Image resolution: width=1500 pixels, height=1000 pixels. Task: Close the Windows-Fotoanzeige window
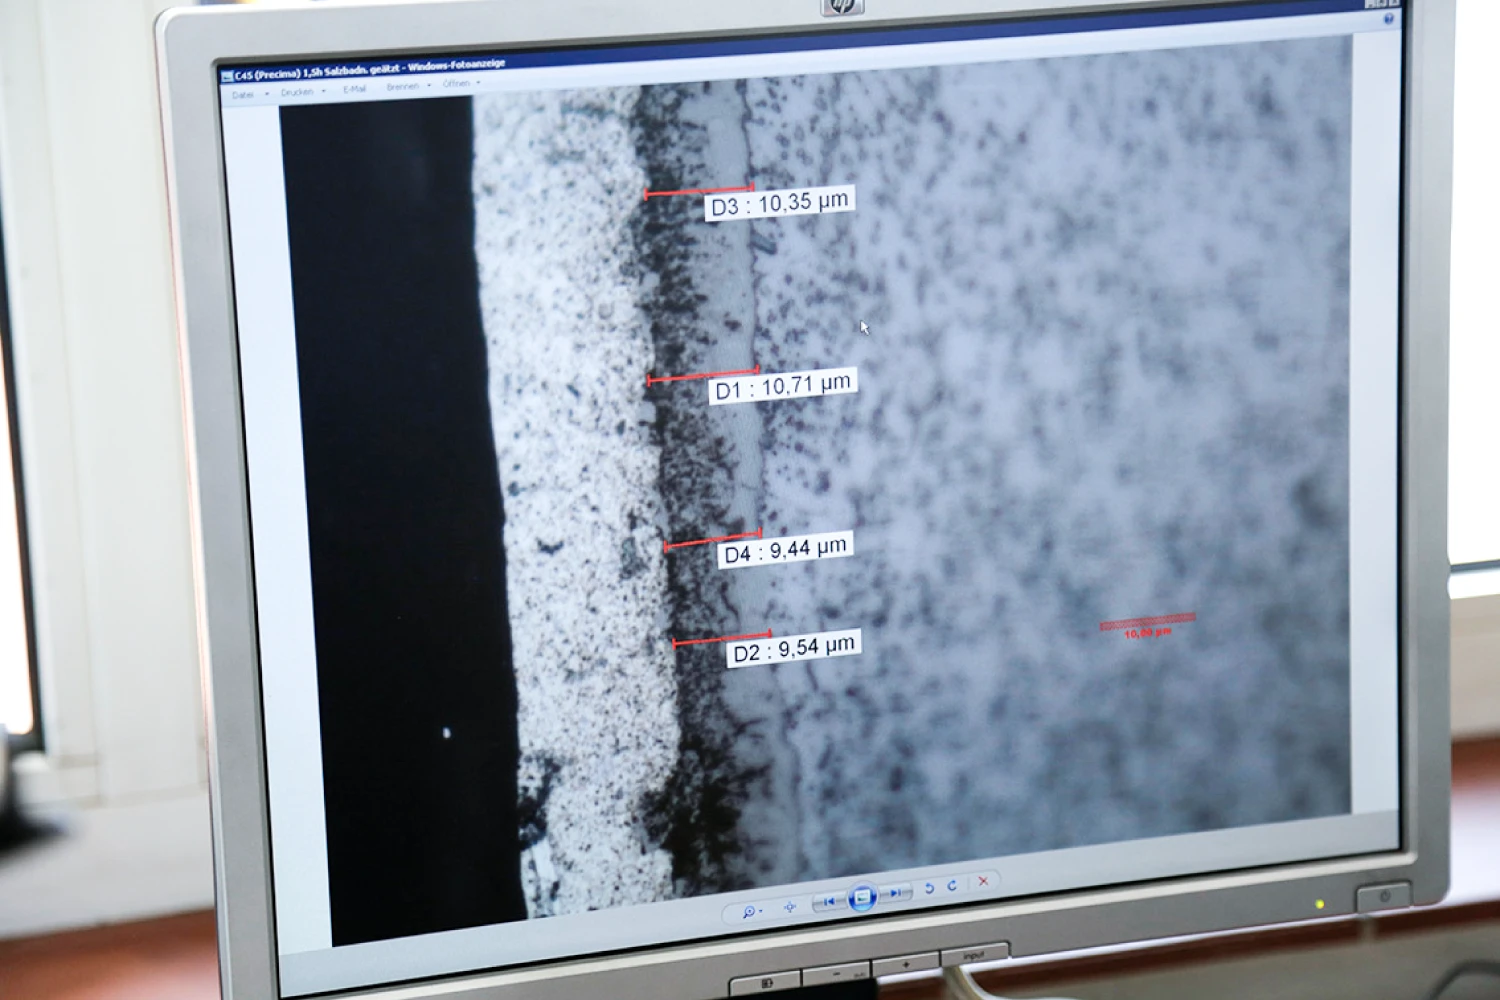pos(1395,4)
